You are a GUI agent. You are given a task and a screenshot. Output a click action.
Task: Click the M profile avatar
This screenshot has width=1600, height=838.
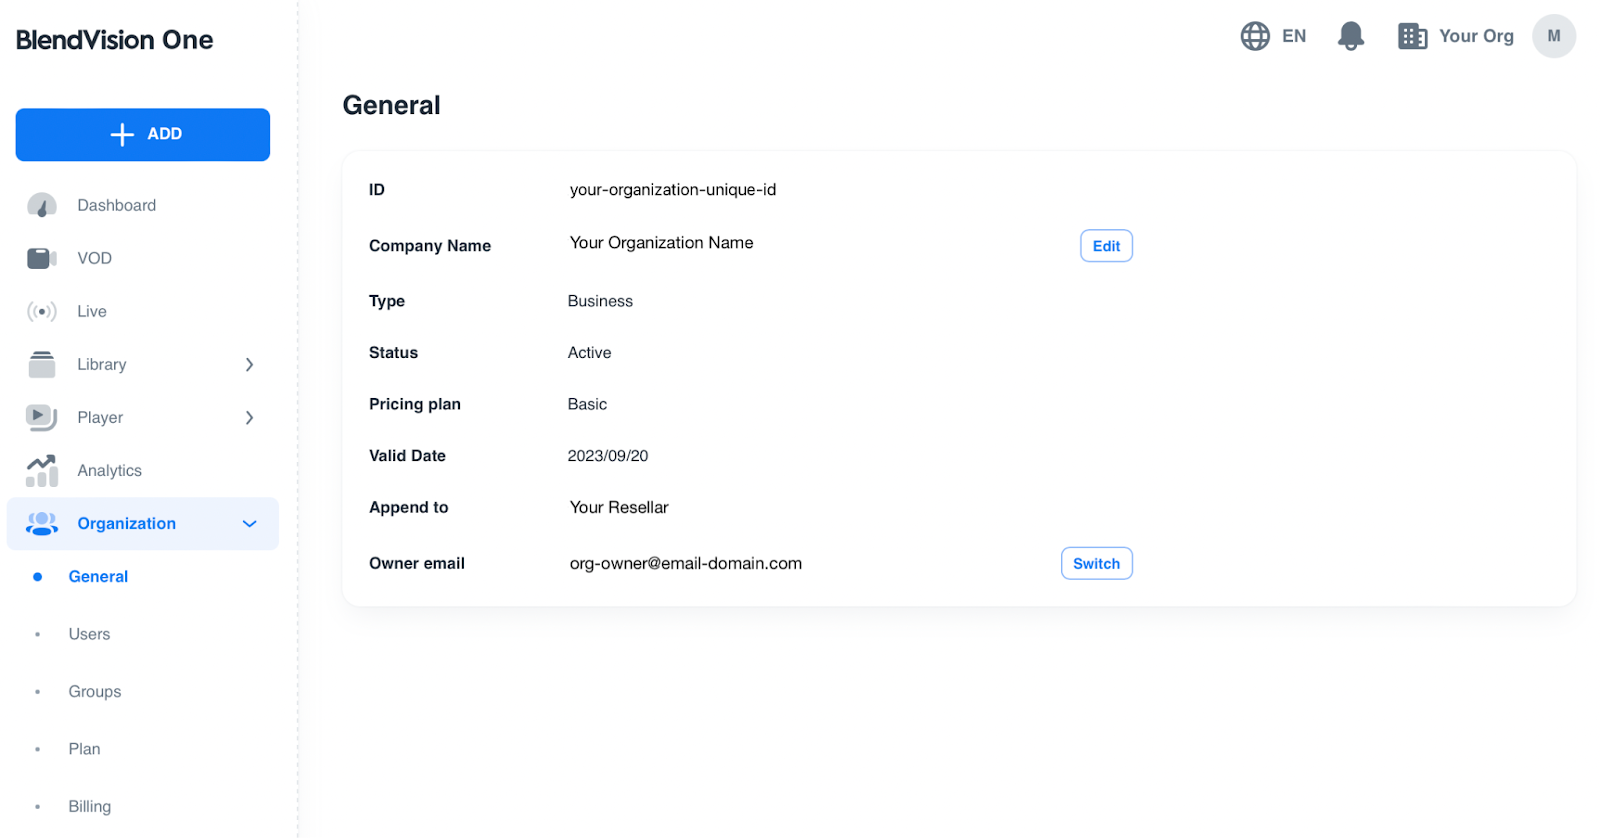(x=1553, y=36)
